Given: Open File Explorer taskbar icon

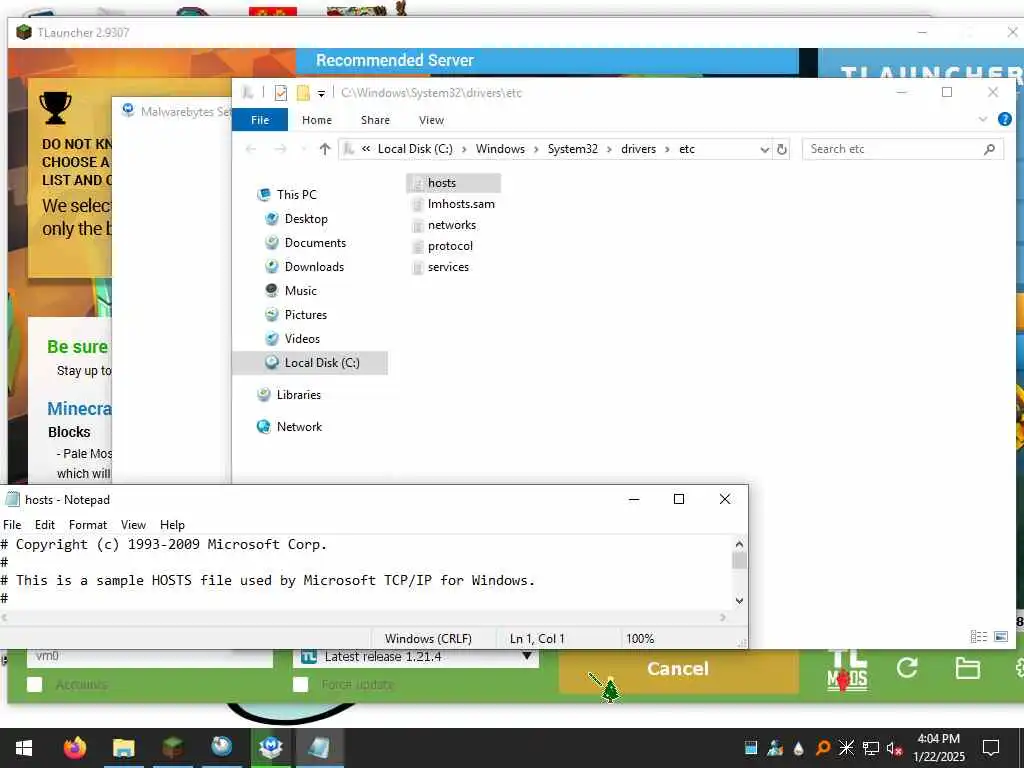Looking at the screenshot, I should (123, 748).
